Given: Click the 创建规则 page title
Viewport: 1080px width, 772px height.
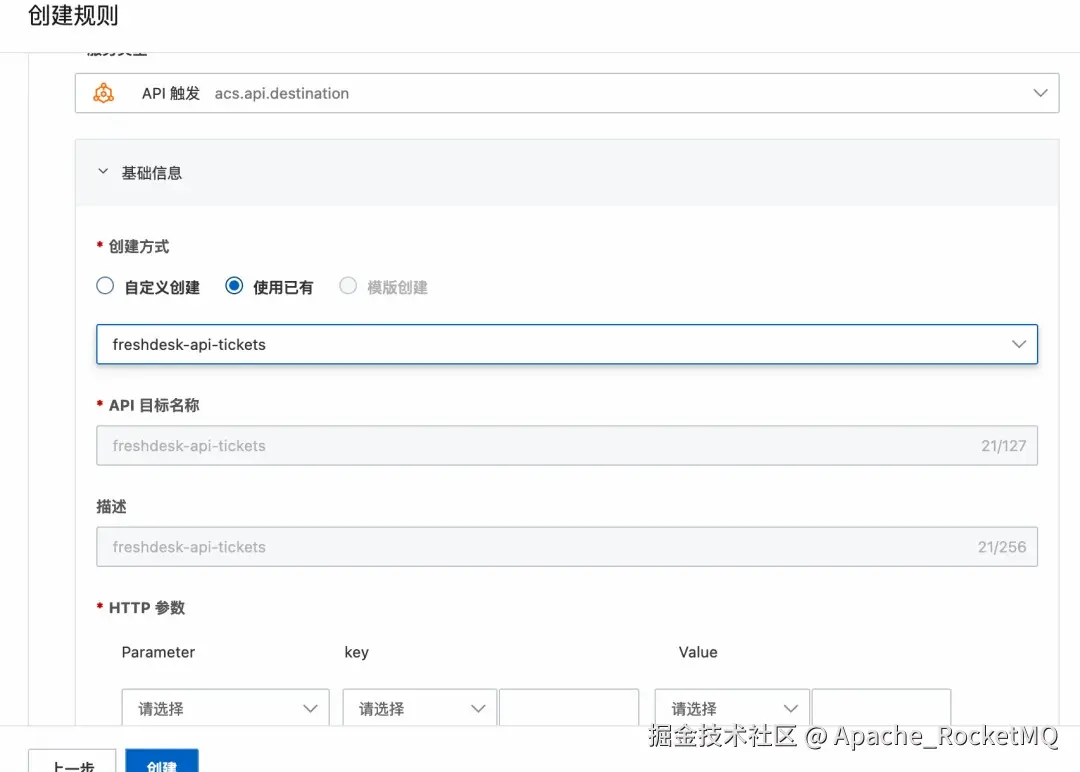Looking at the screenshot, I should (x=73, y=15).
